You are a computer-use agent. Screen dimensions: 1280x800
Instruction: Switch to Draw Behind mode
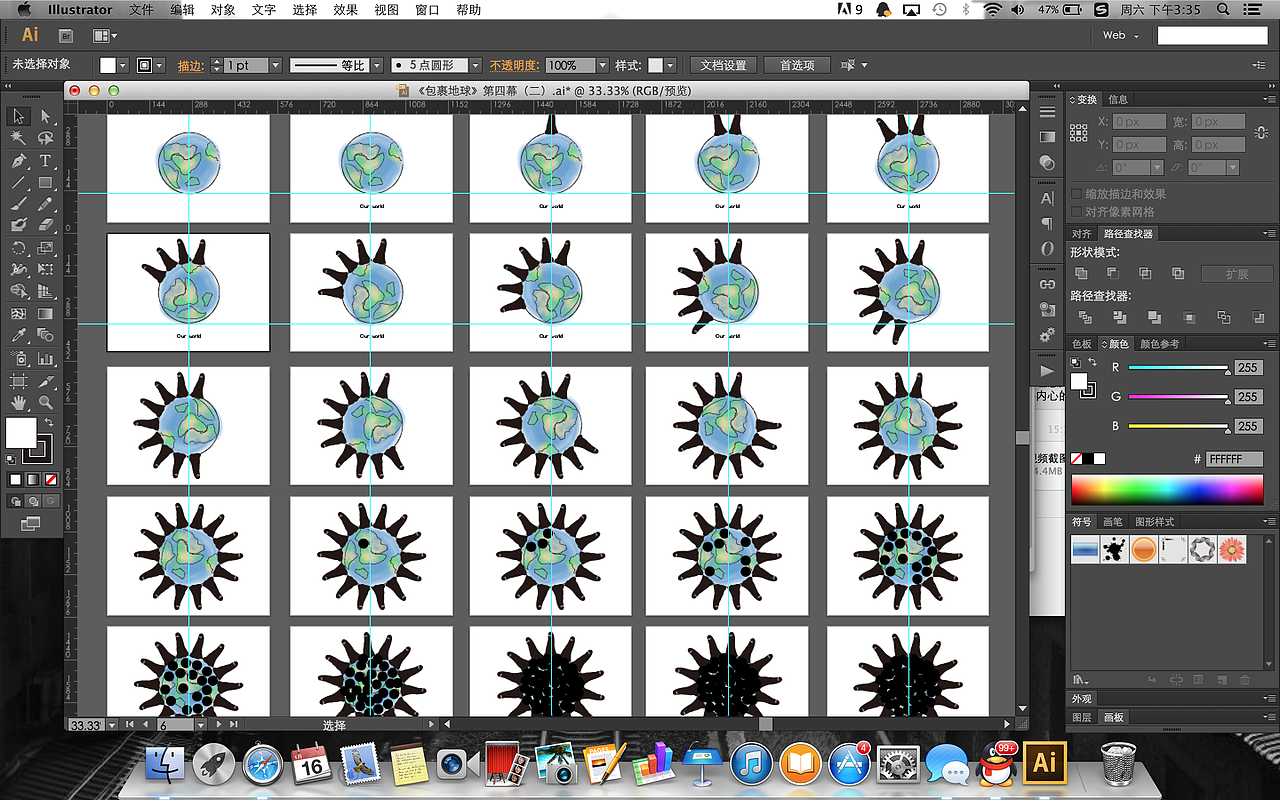[x=33, y=500]
